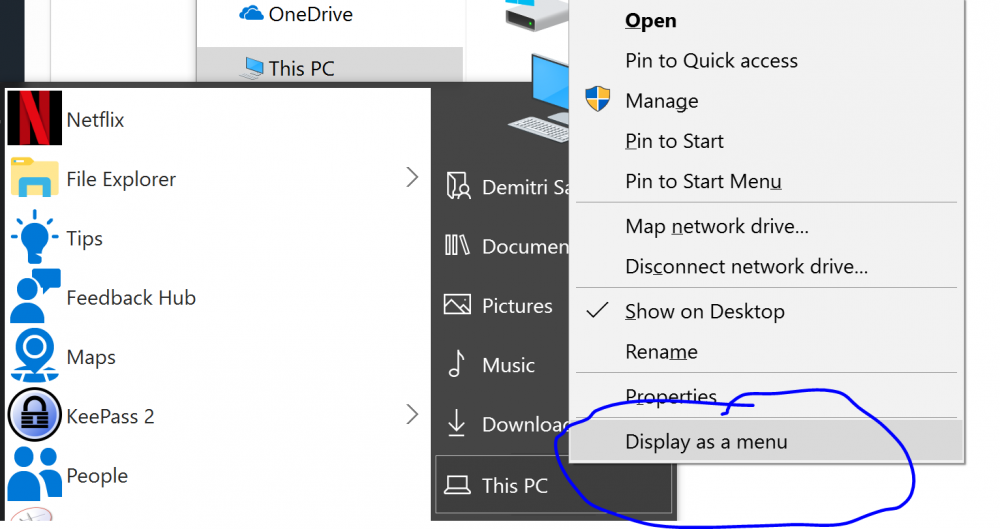Viewport: 1000px width, 529px height.
Task: Click the Netflix app icon
Action: [34, 119]
